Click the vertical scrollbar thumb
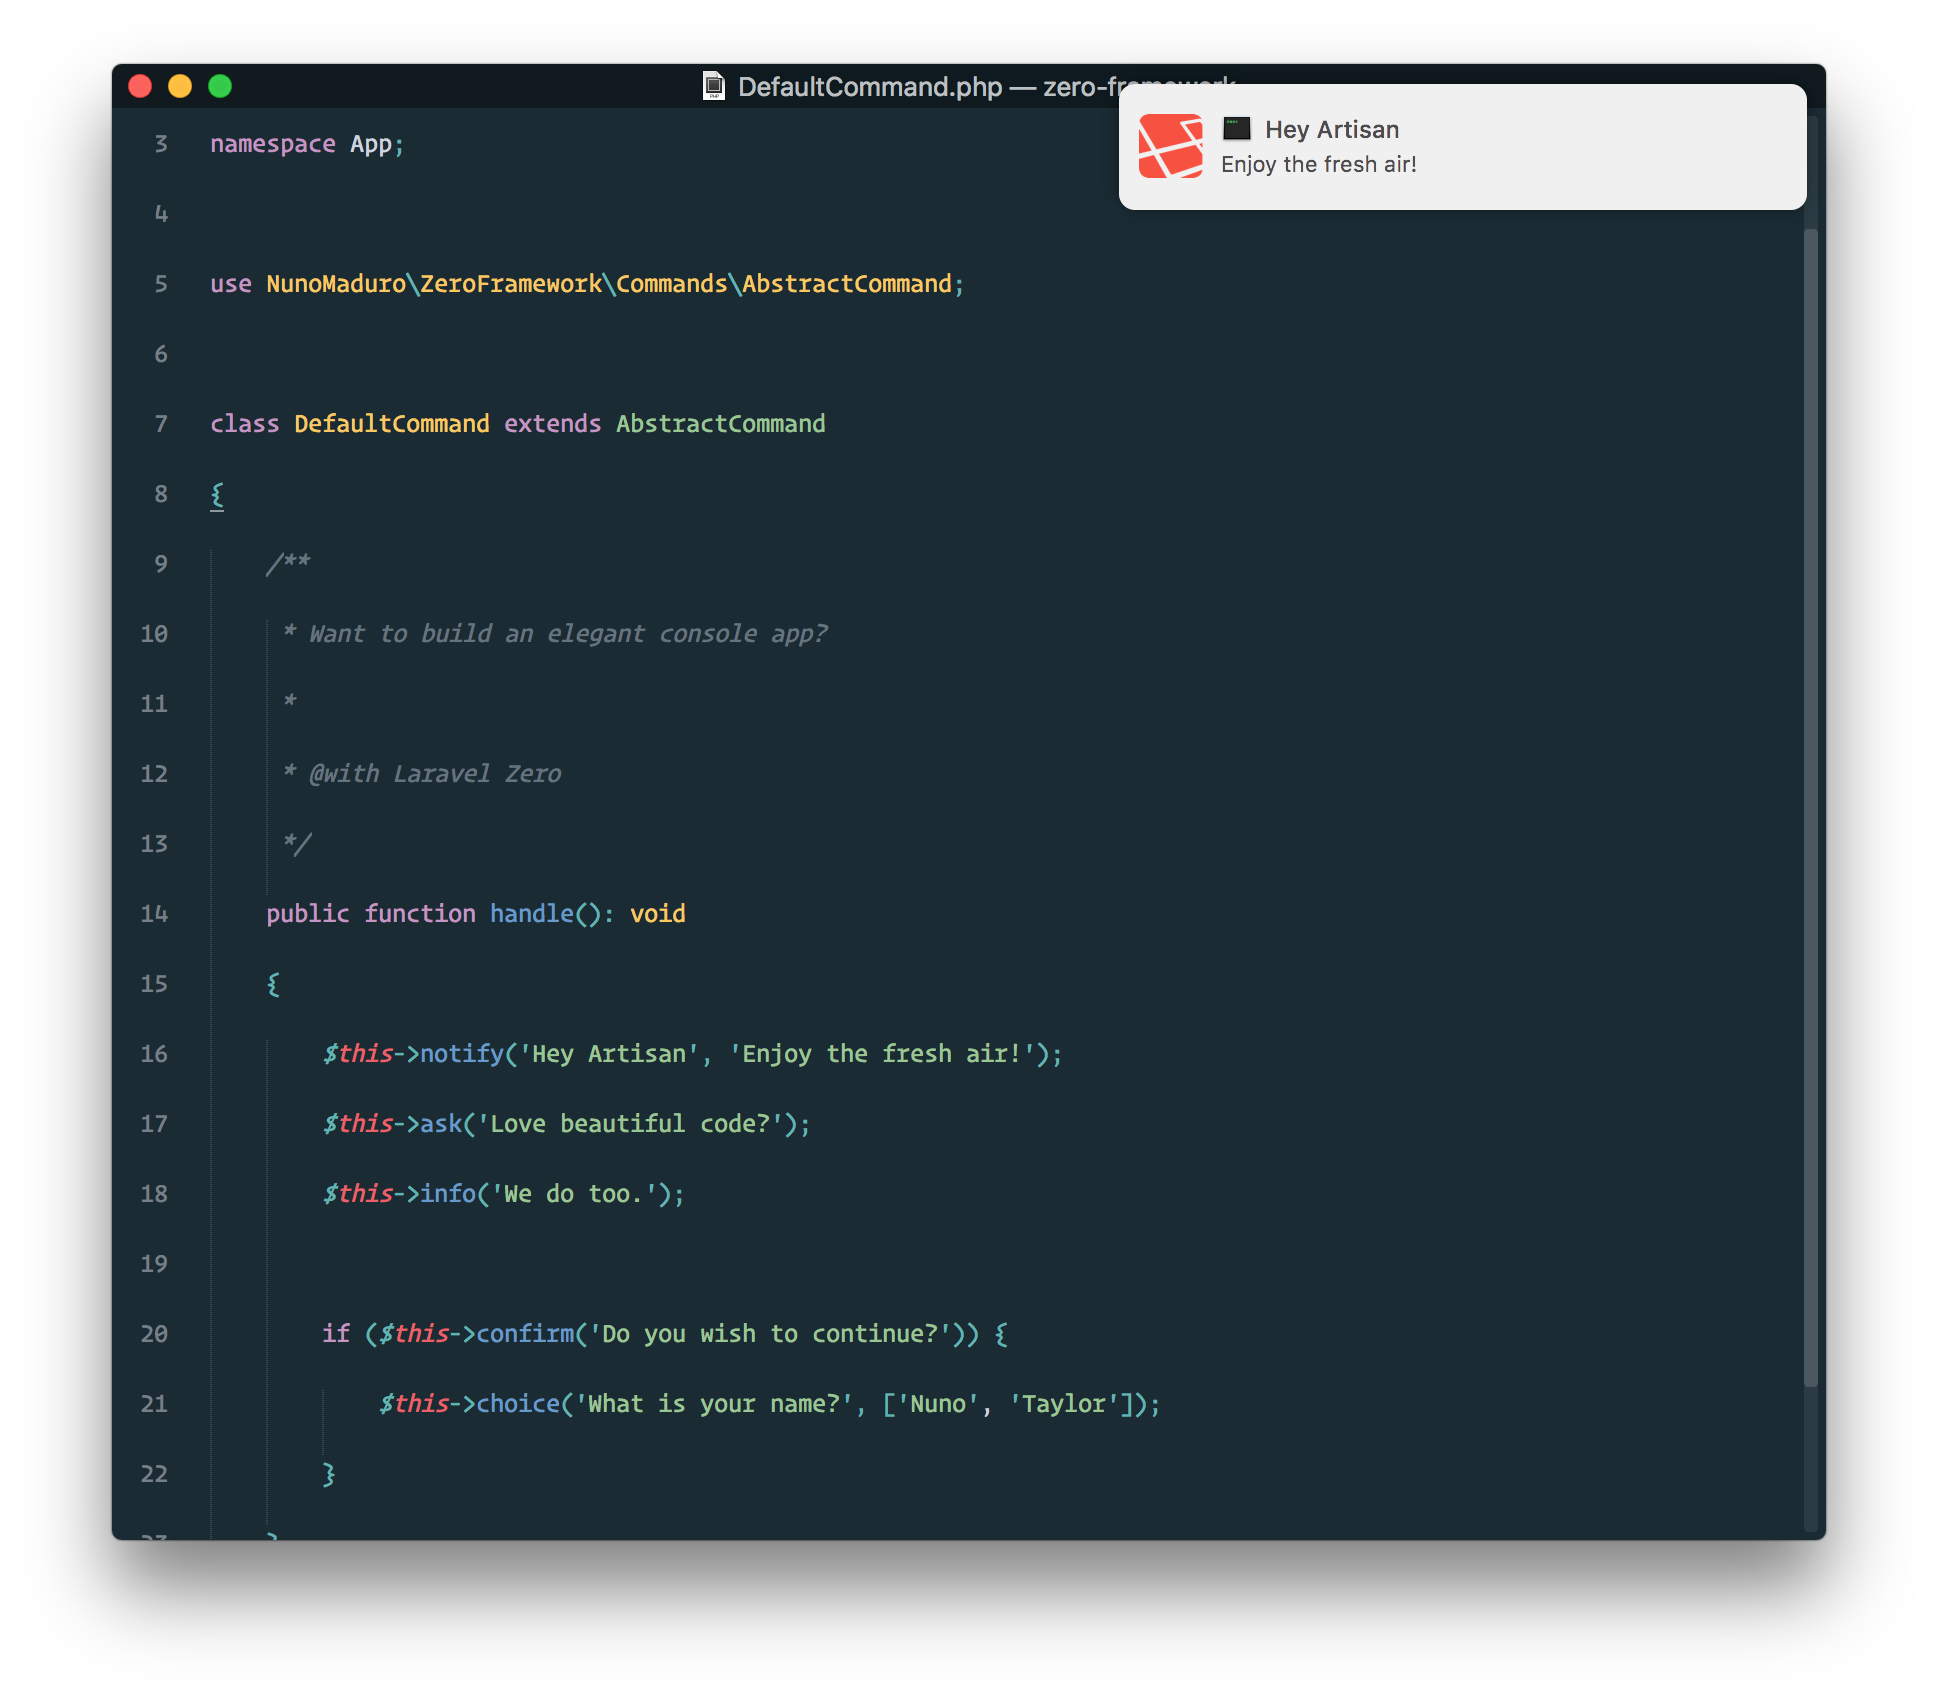Screen dimensions: 1938x1700 [x=1810, y=806]
